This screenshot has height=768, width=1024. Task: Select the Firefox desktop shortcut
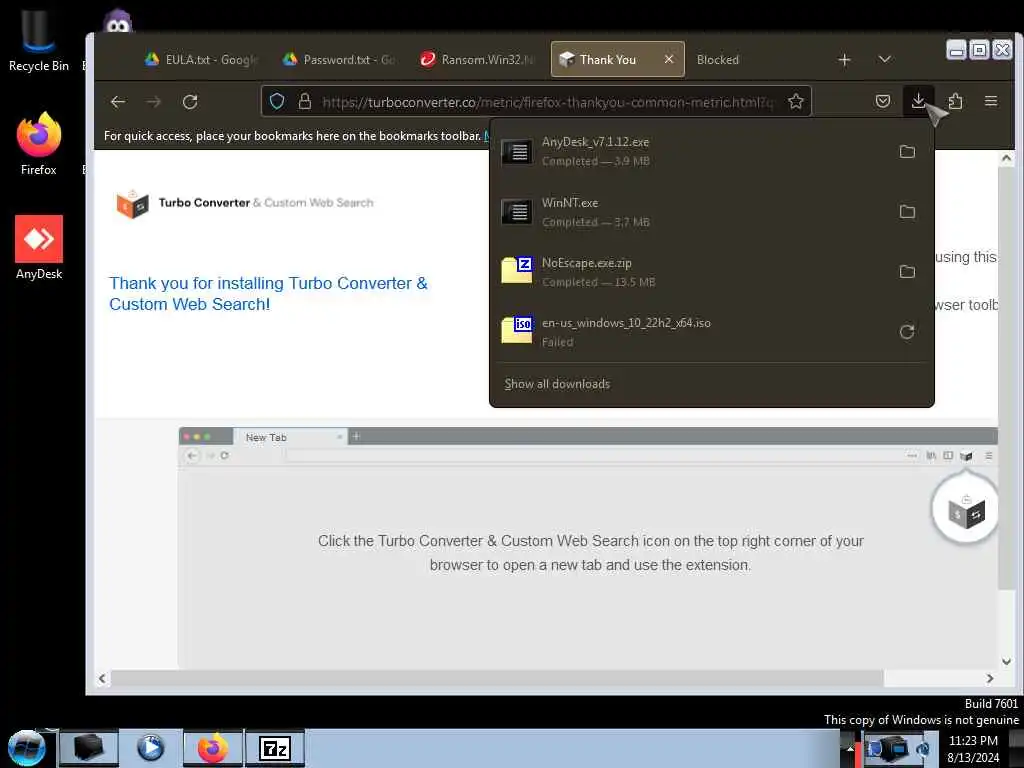coord(39,144)
